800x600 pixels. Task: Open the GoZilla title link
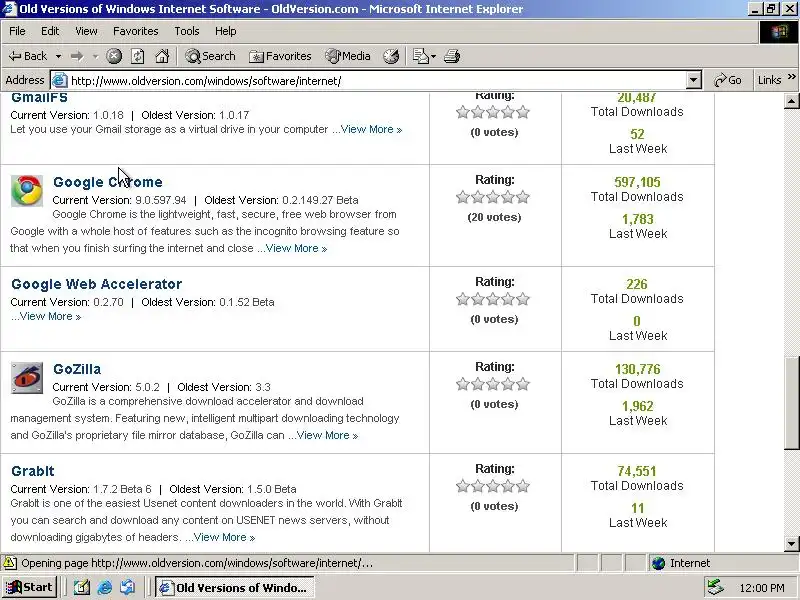(77, 369)
